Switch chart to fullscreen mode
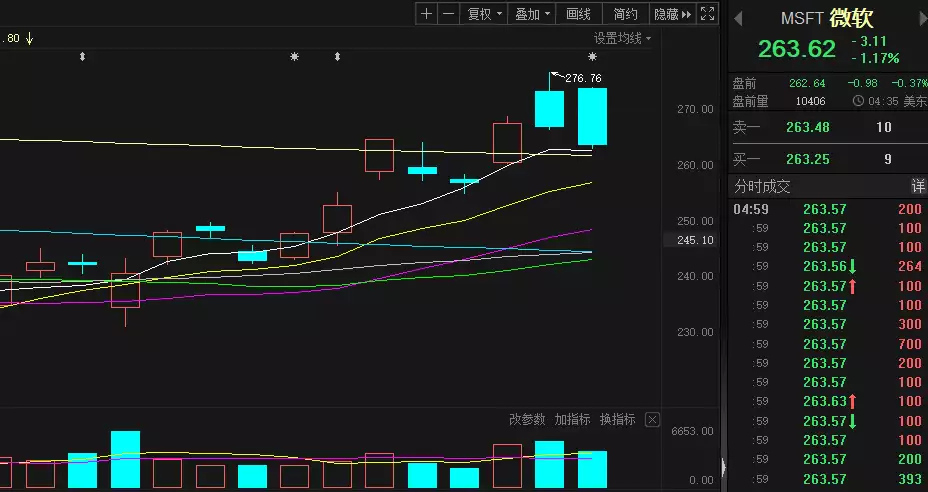The height and width of the screenshot is (492, 928). (707, 14)
